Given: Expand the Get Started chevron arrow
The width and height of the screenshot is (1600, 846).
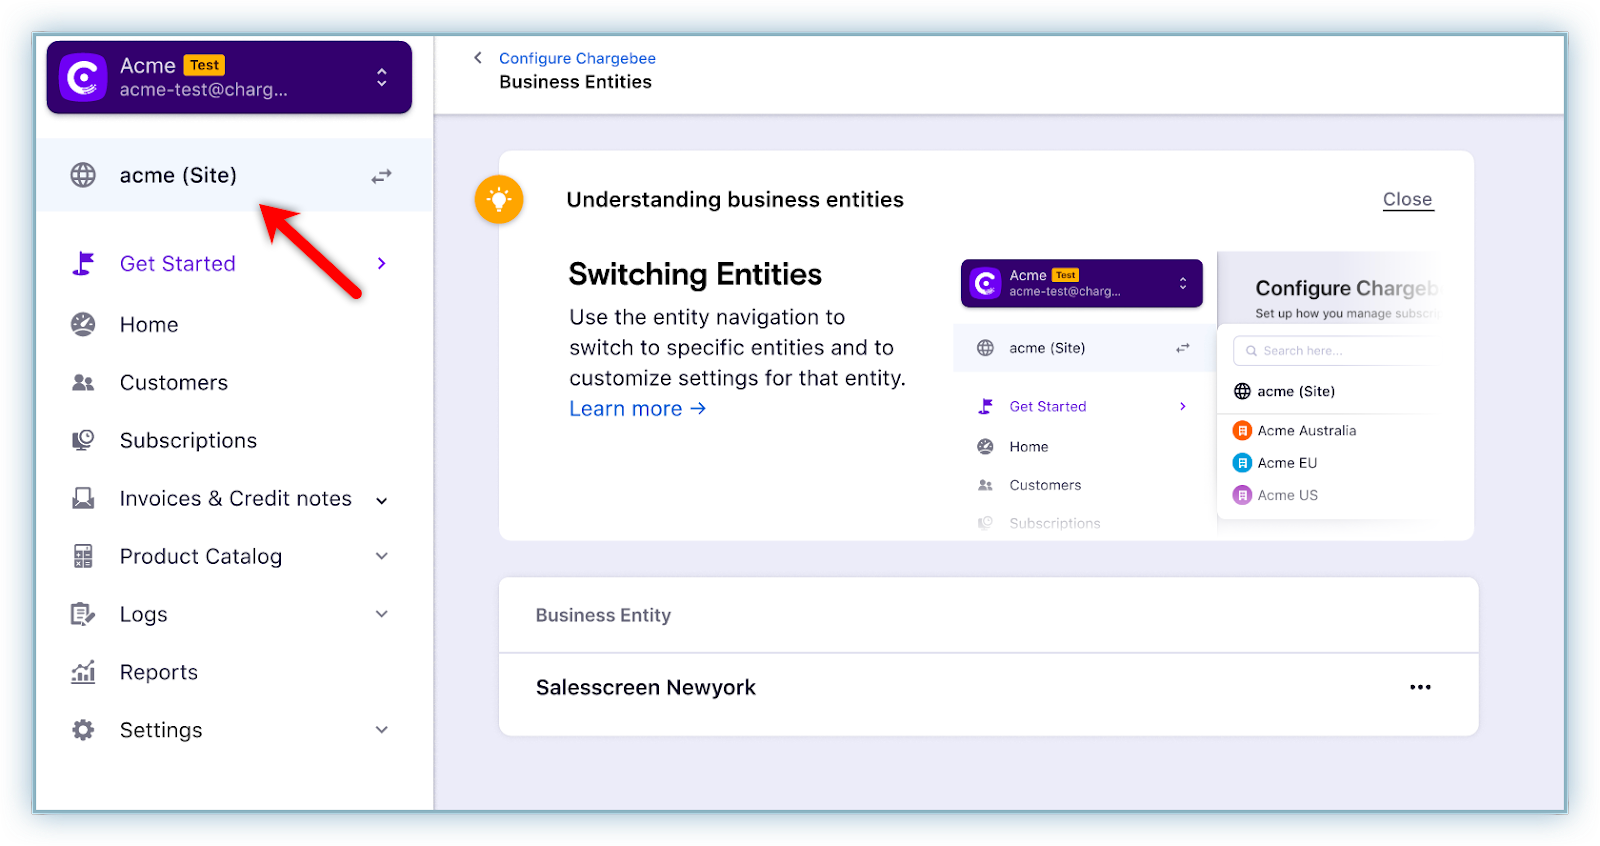Looking at the screenshot, I should click(382, 263).
